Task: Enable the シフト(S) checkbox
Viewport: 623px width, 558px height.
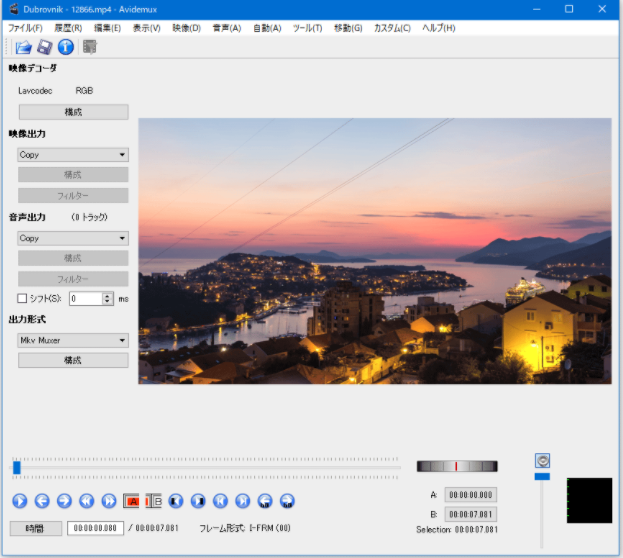Action: pos(22,298)
